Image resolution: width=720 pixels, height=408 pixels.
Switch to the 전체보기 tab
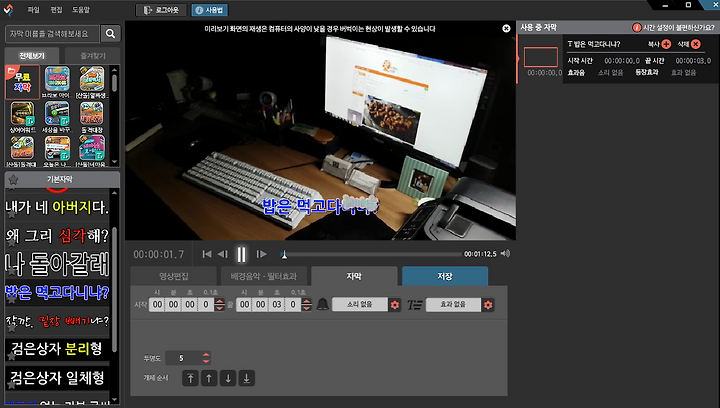[x=32, y=56]
